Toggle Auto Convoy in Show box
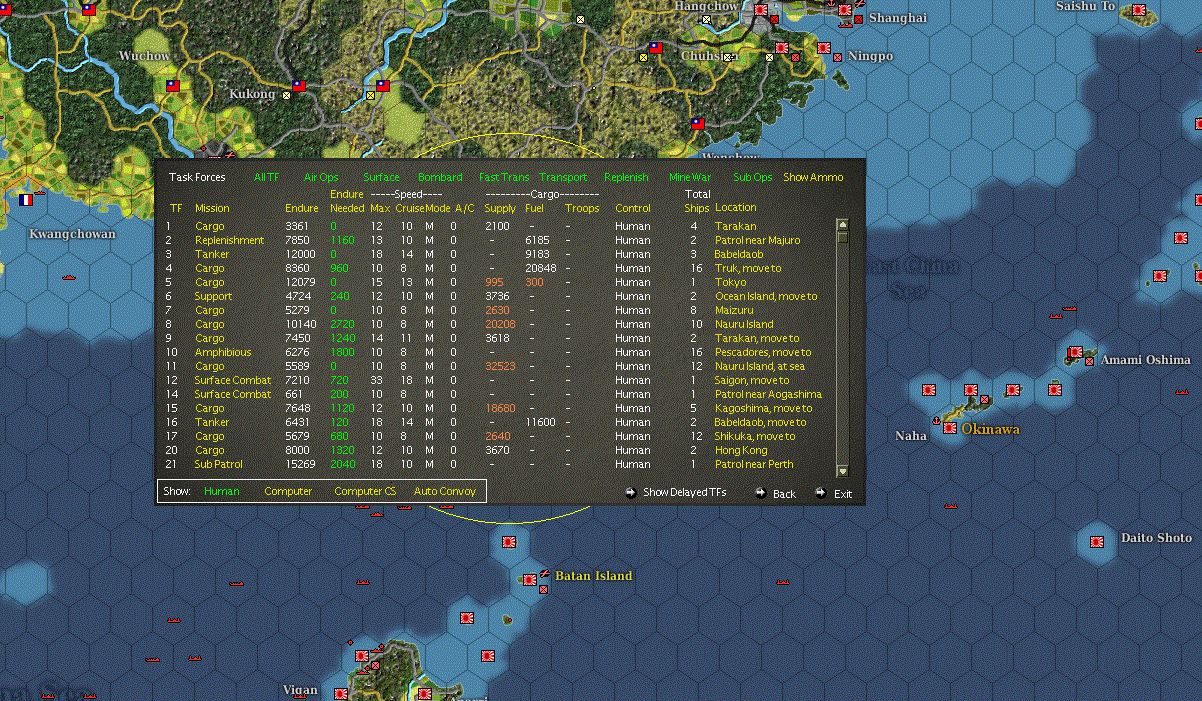This screenshot has width=1202, height=701. tap(445, 491)
